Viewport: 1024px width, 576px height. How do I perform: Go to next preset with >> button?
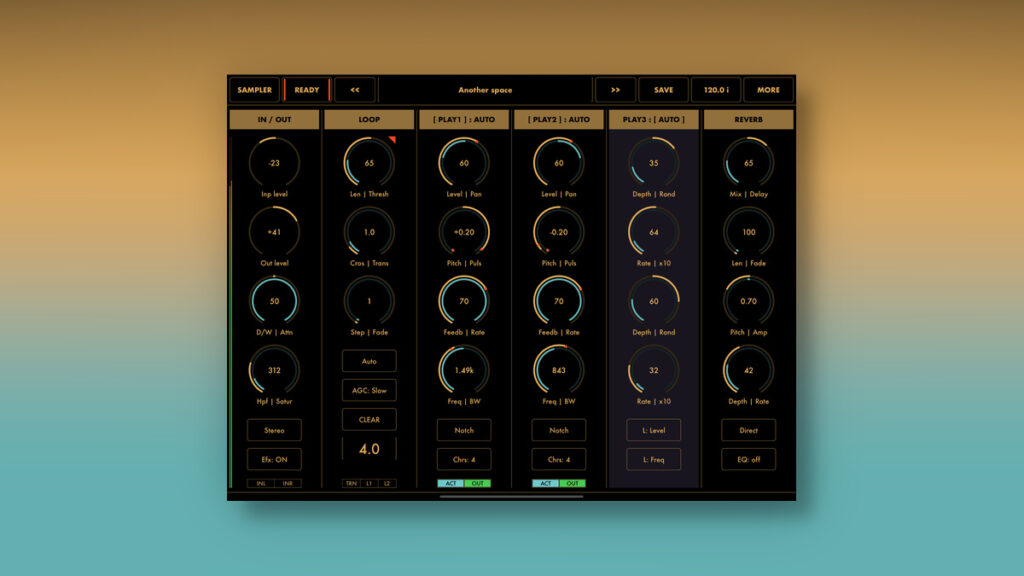point(615,89)
